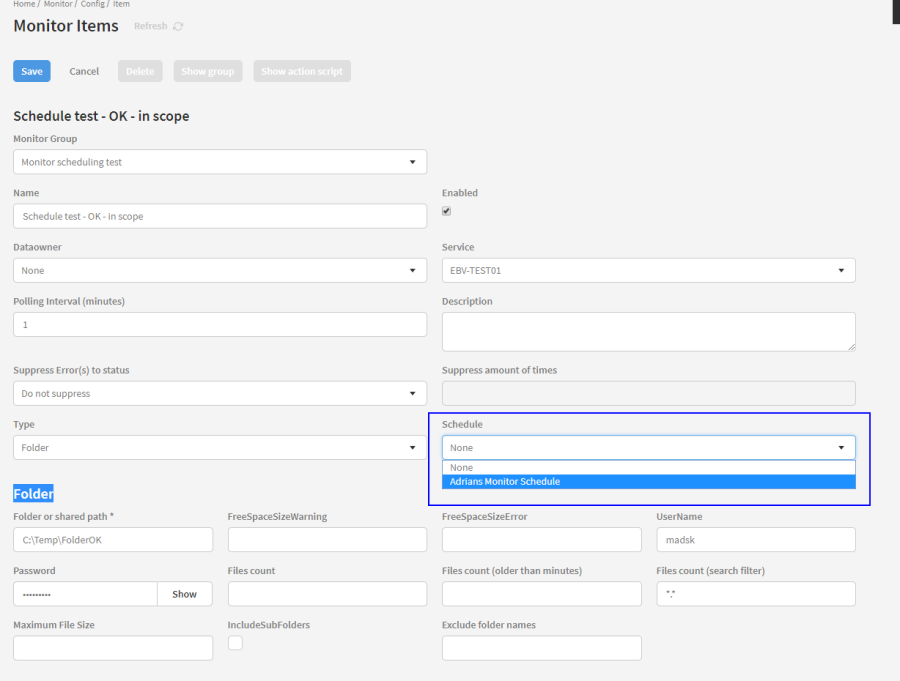Click the Folder or shared path field
The width and height of the screenshot is (900, 681).
[113, 540]
